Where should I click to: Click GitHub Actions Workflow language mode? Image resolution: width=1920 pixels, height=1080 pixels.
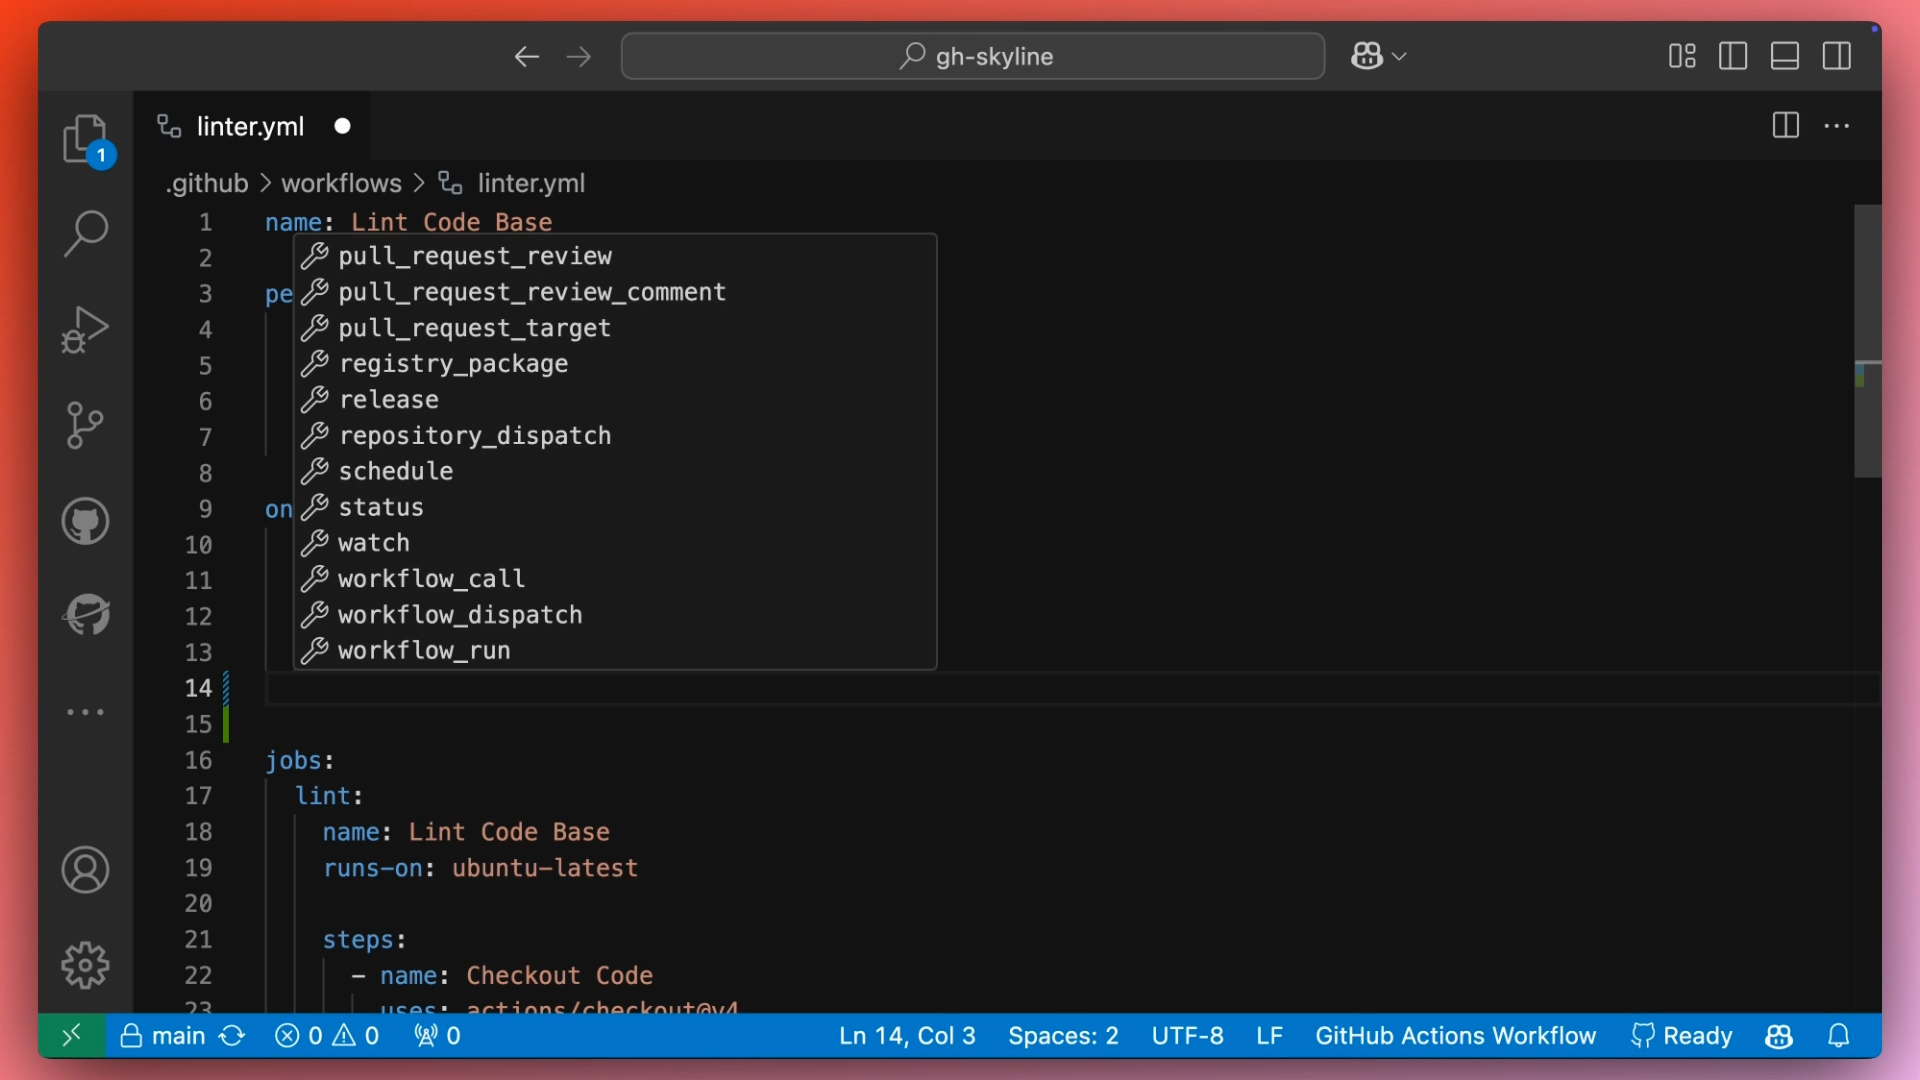[x=1456, y=1036]
